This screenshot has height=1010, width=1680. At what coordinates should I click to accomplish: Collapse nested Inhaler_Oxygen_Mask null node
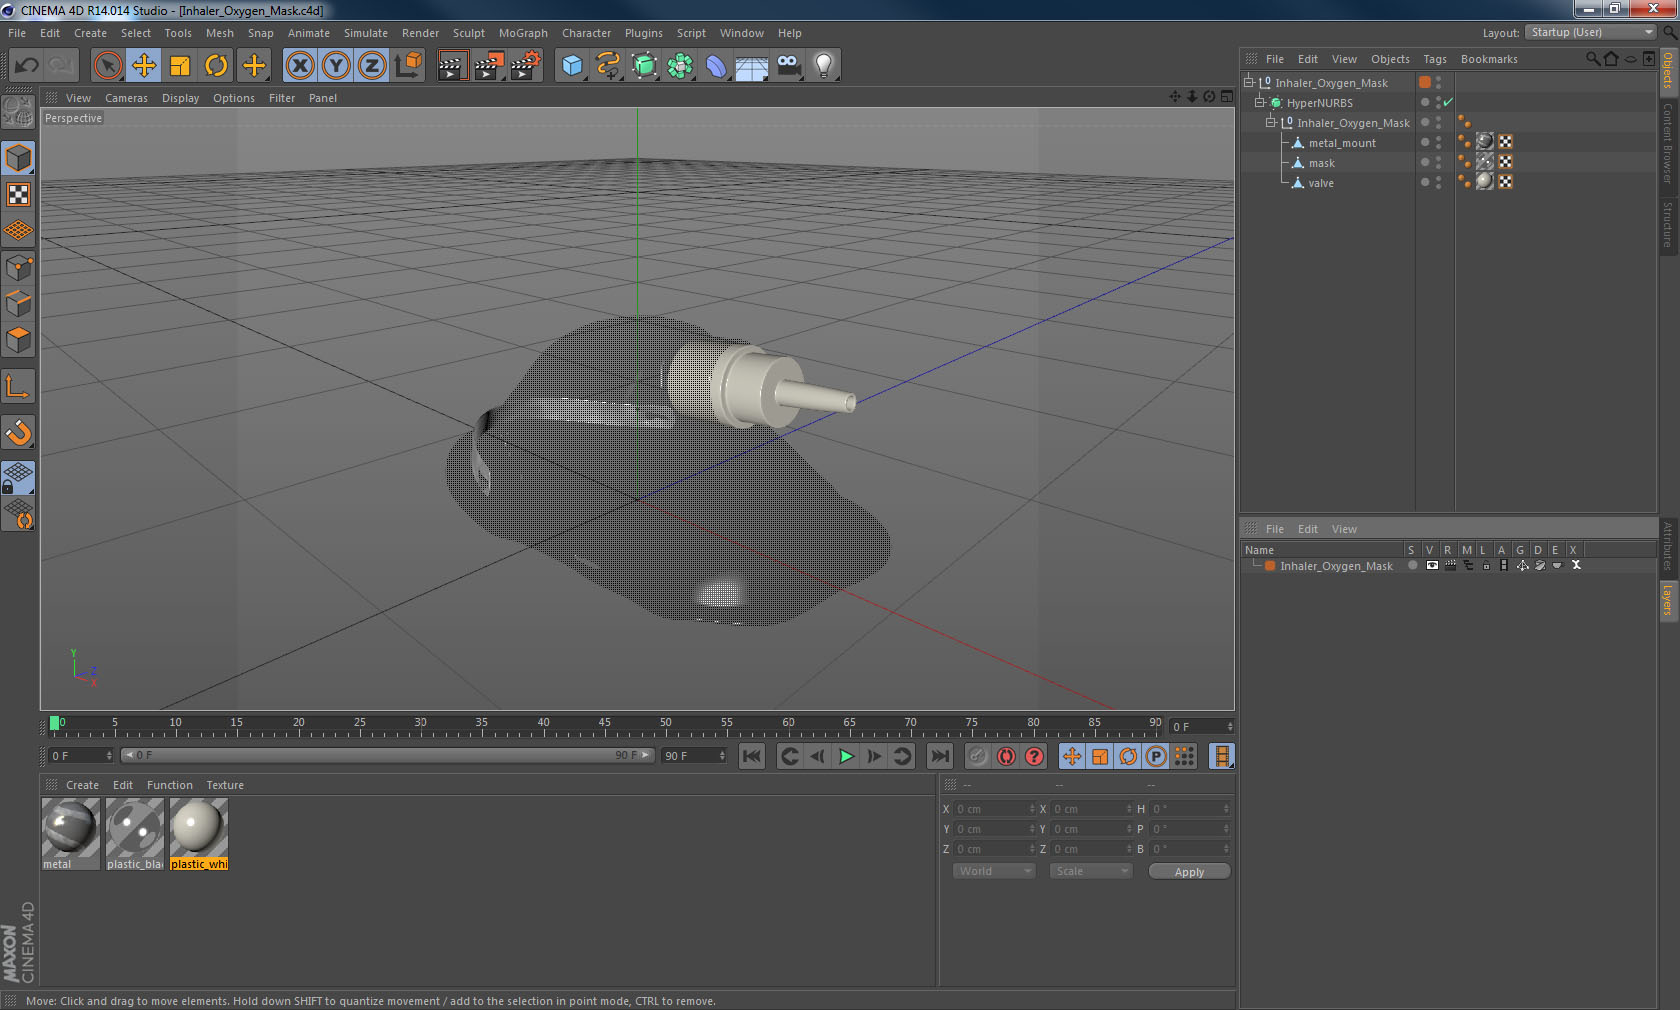tap(1271, 122)
